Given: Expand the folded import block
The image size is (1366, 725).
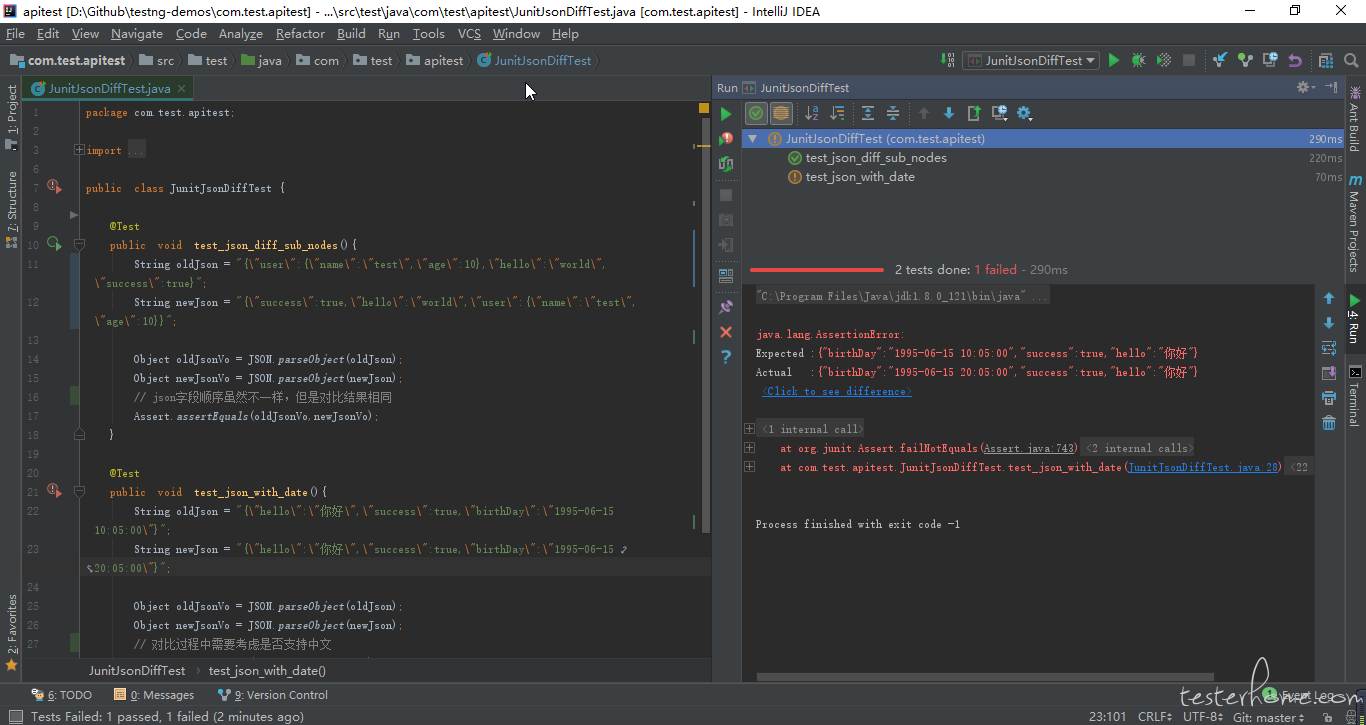Looking at the screenshot, I should (x=79, y=150).
